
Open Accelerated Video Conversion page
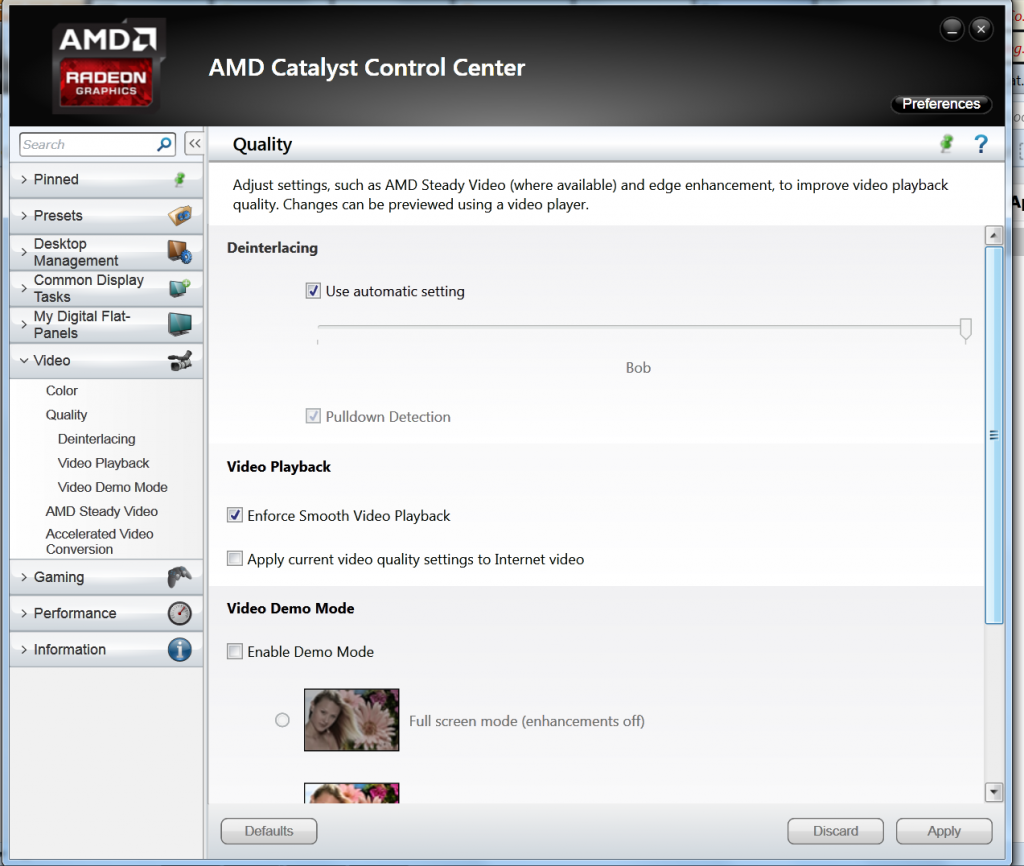click(x=99, y=541)
